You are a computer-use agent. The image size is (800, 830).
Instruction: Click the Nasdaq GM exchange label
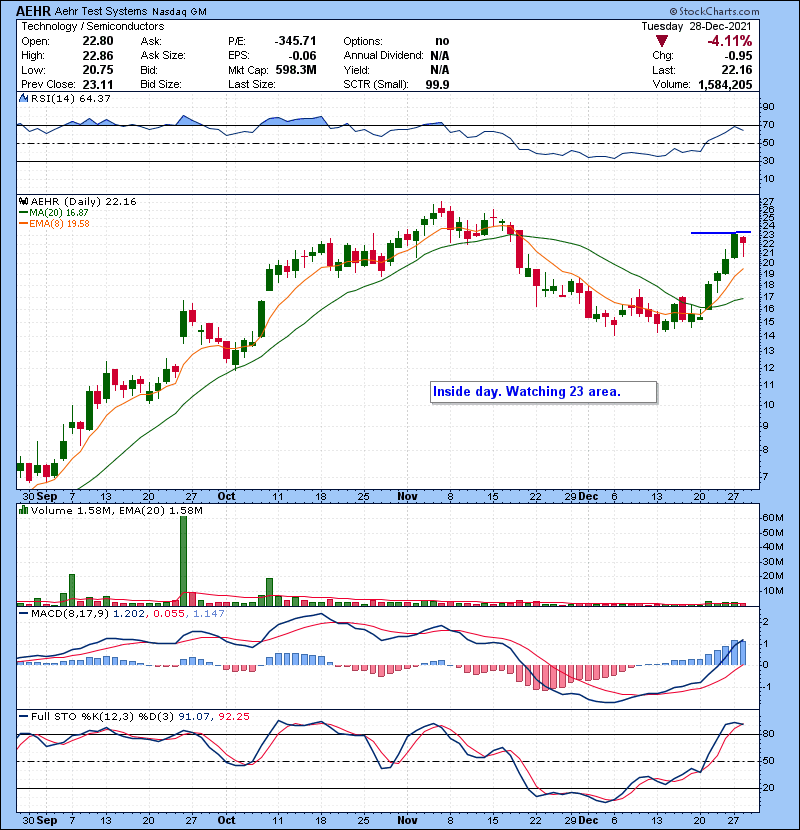(x=179, y=12)
